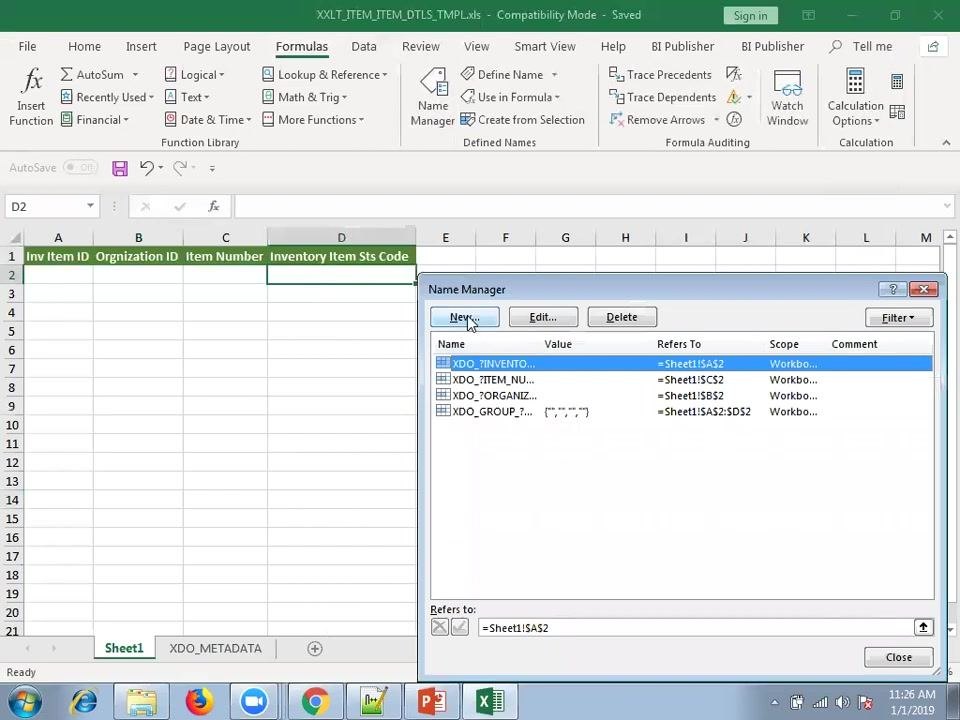Image resolution: width=960 pixels, height=720 pixels.
Task: Select the XDO_?ITEM_NU... name row
Action: pos(682,380)
